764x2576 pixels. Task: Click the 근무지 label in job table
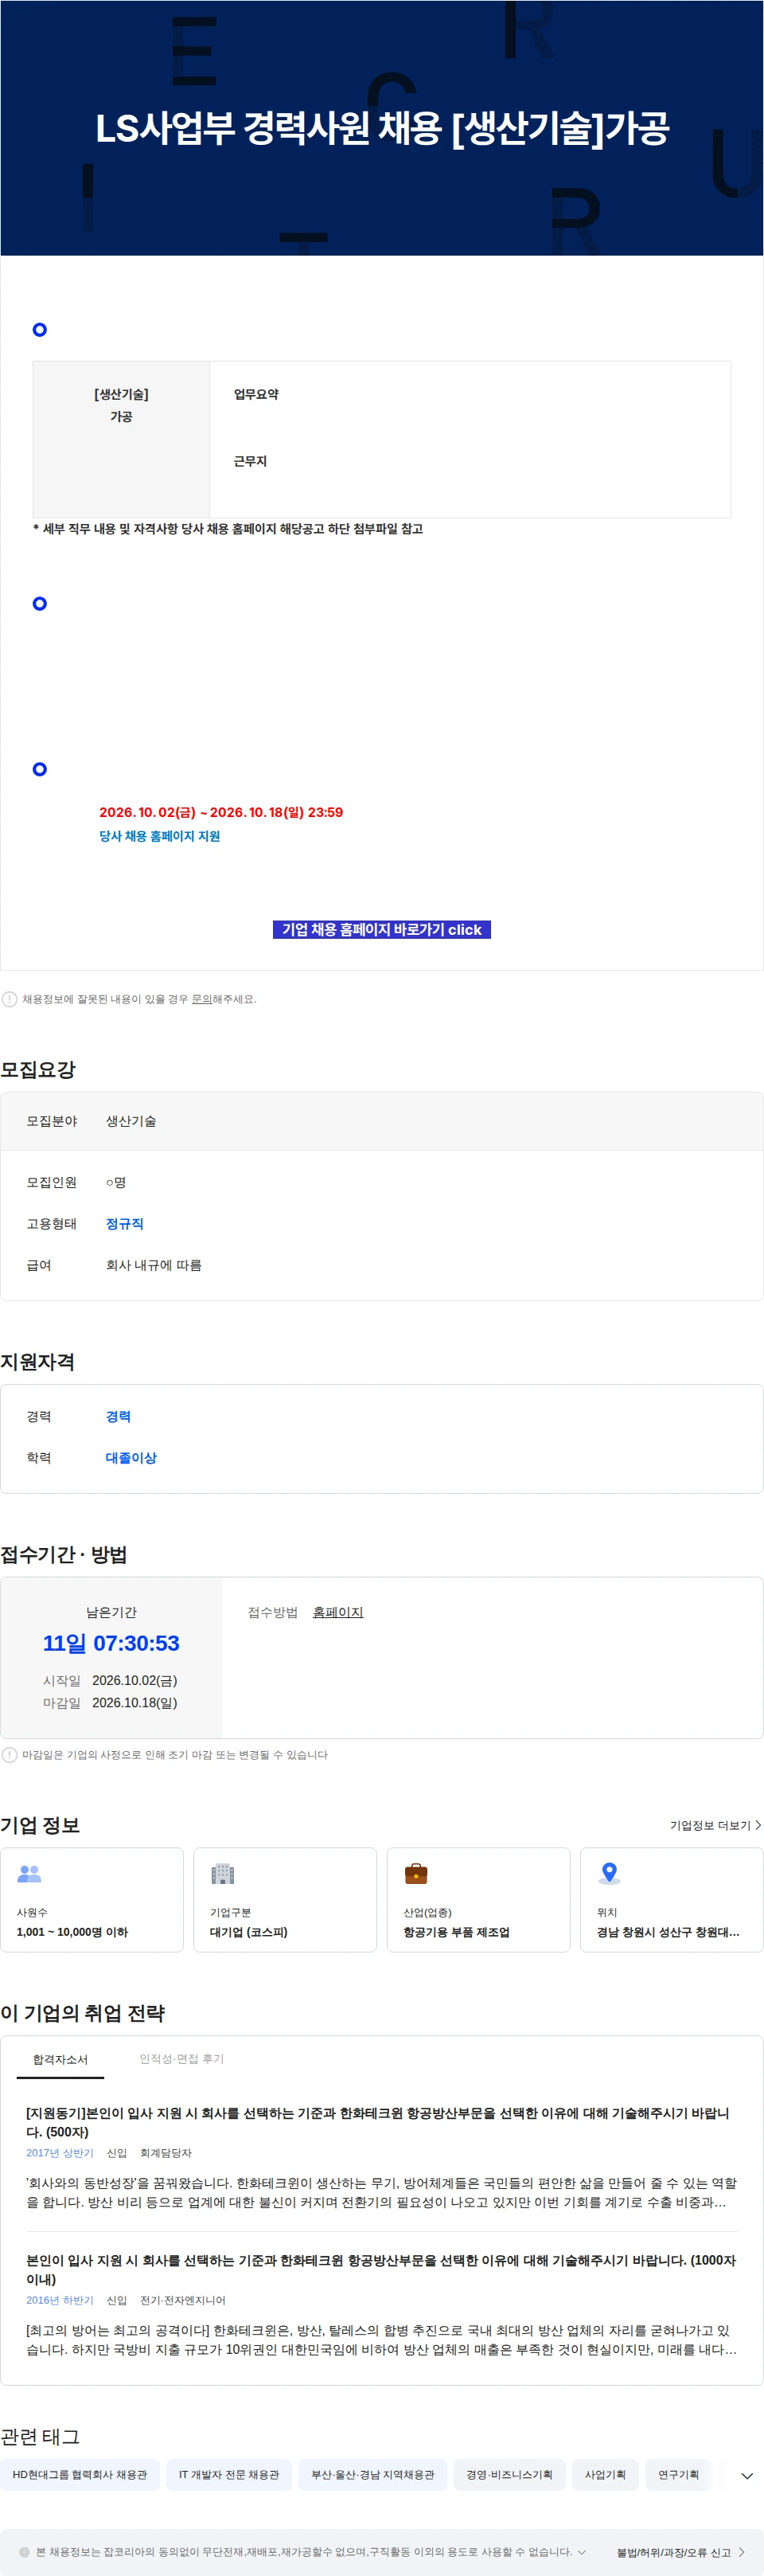[x=250, y=461]
